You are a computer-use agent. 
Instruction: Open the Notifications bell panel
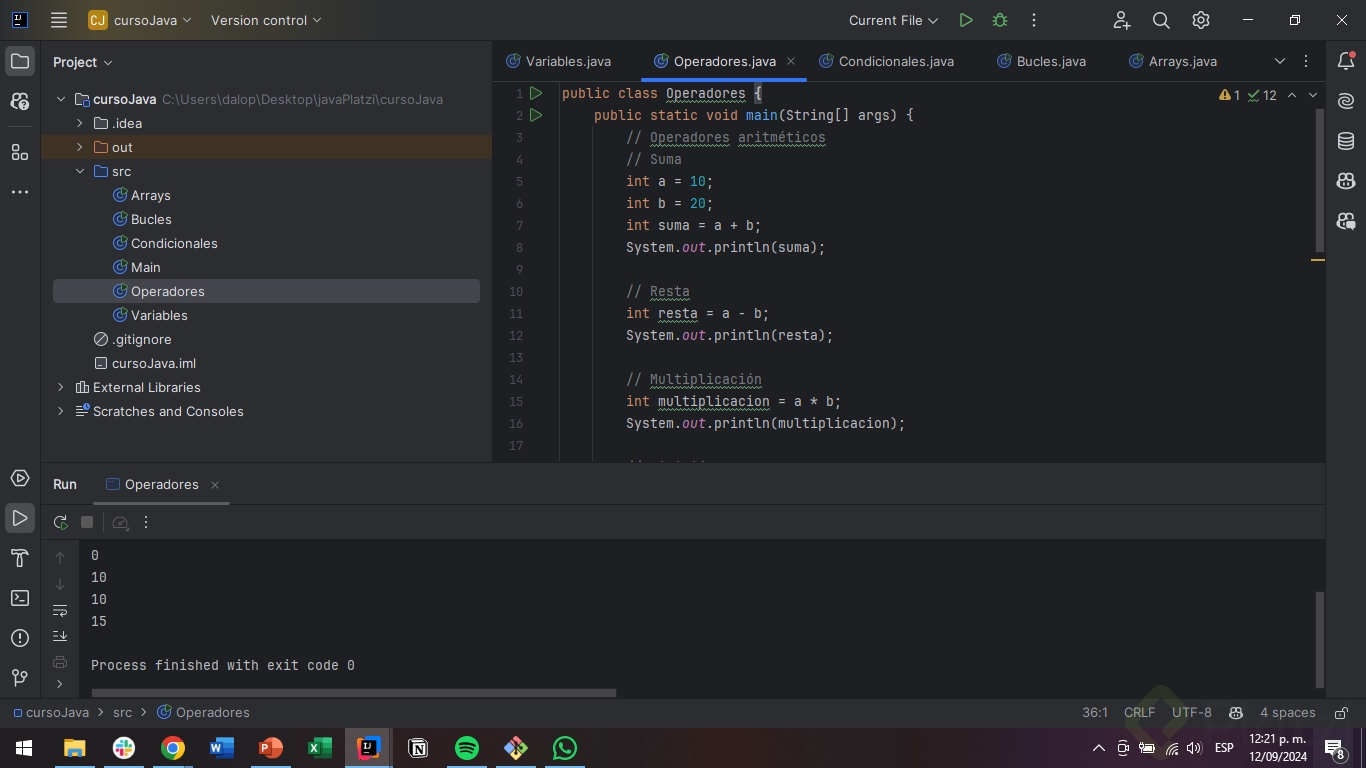1346,61
